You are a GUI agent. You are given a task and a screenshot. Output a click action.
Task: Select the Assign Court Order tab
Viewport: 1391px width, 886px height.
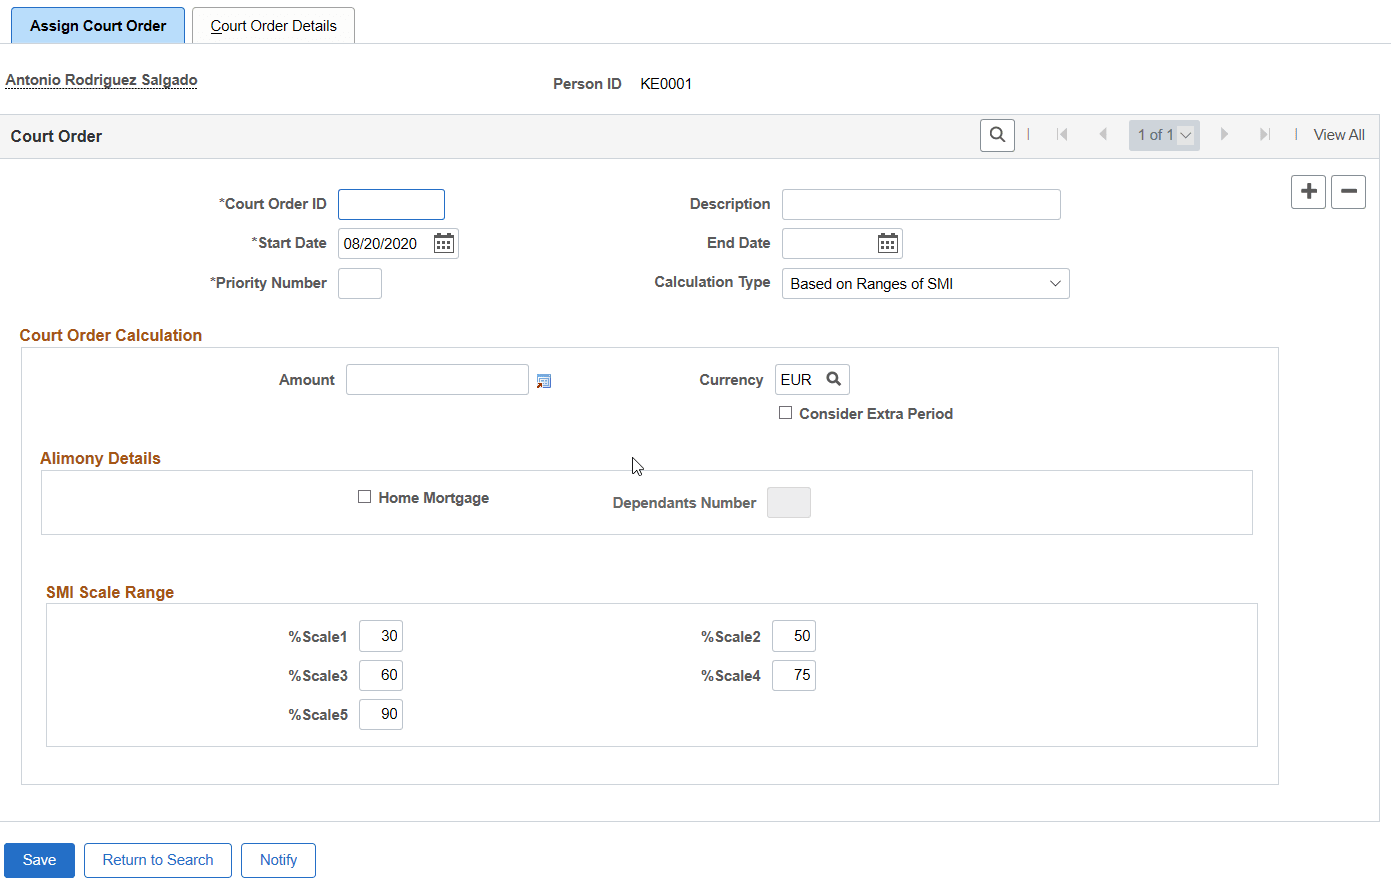click(x=97, y=25)
